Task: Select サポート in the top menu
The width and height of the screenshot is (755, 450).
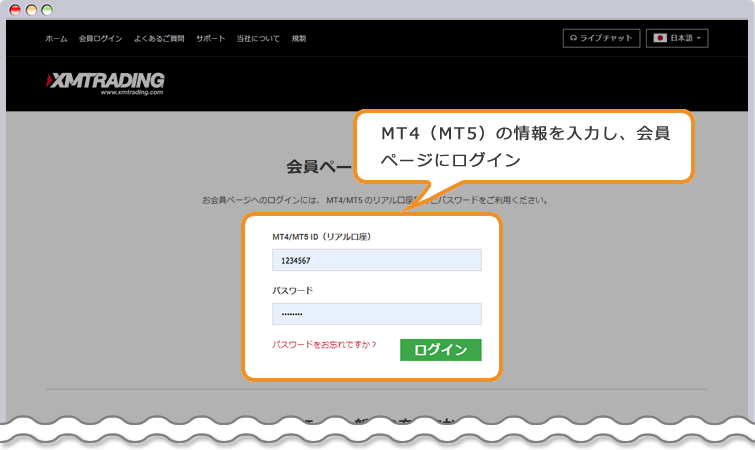Action: (x=210, y=39)
